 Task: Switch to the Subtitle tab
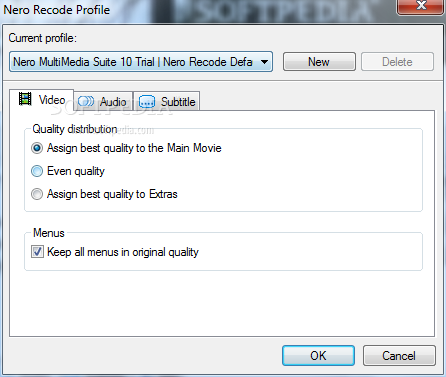(167, 101)
